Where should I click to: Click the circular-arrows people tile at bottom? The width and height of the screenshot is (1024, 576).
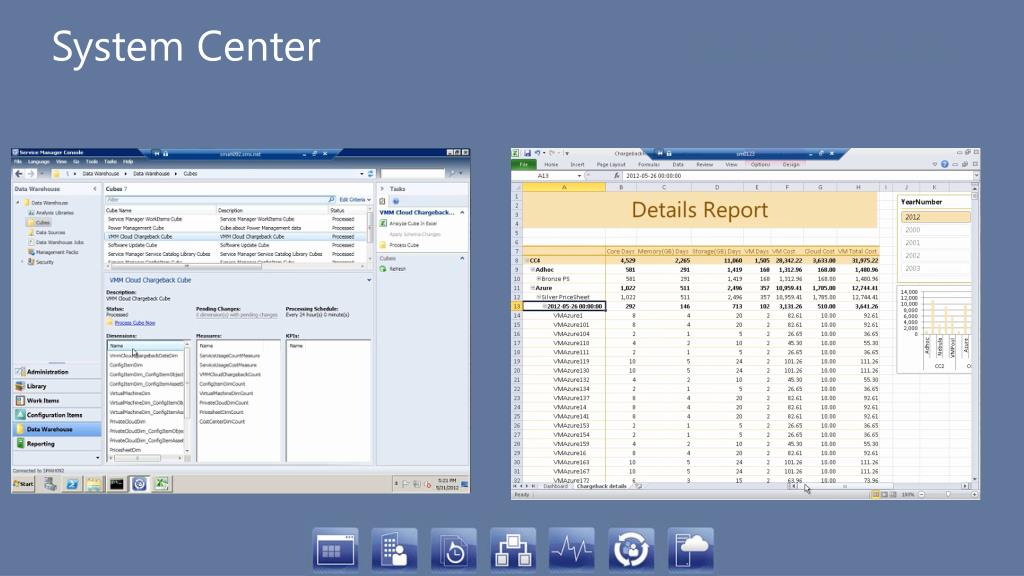point(631,549)
